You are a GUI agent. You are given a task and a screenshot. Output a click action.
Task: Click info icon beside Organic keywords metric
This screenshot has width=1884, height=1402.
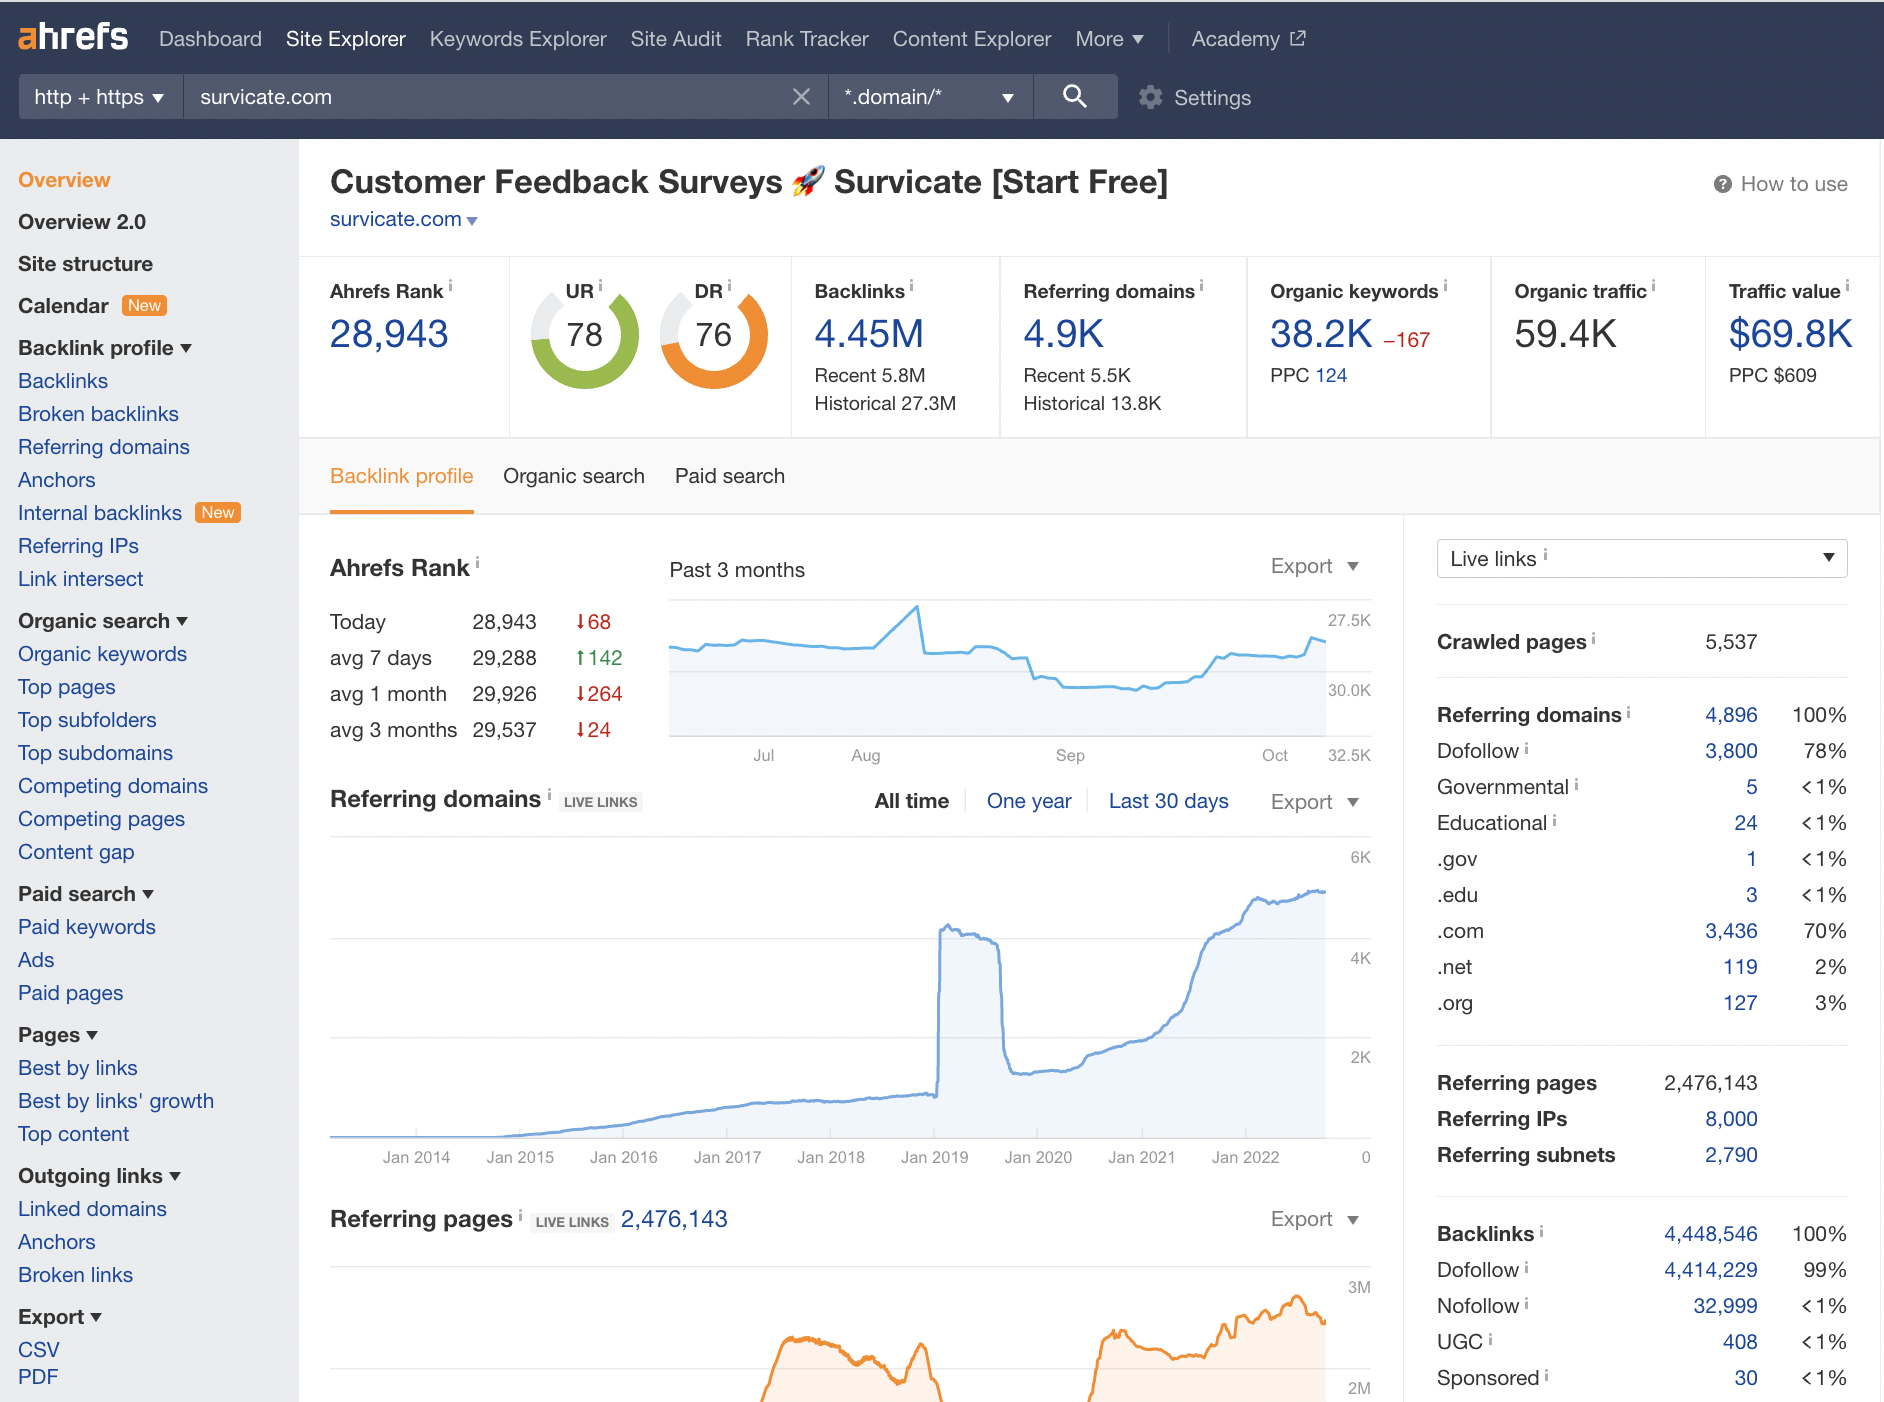point(1445,286)
